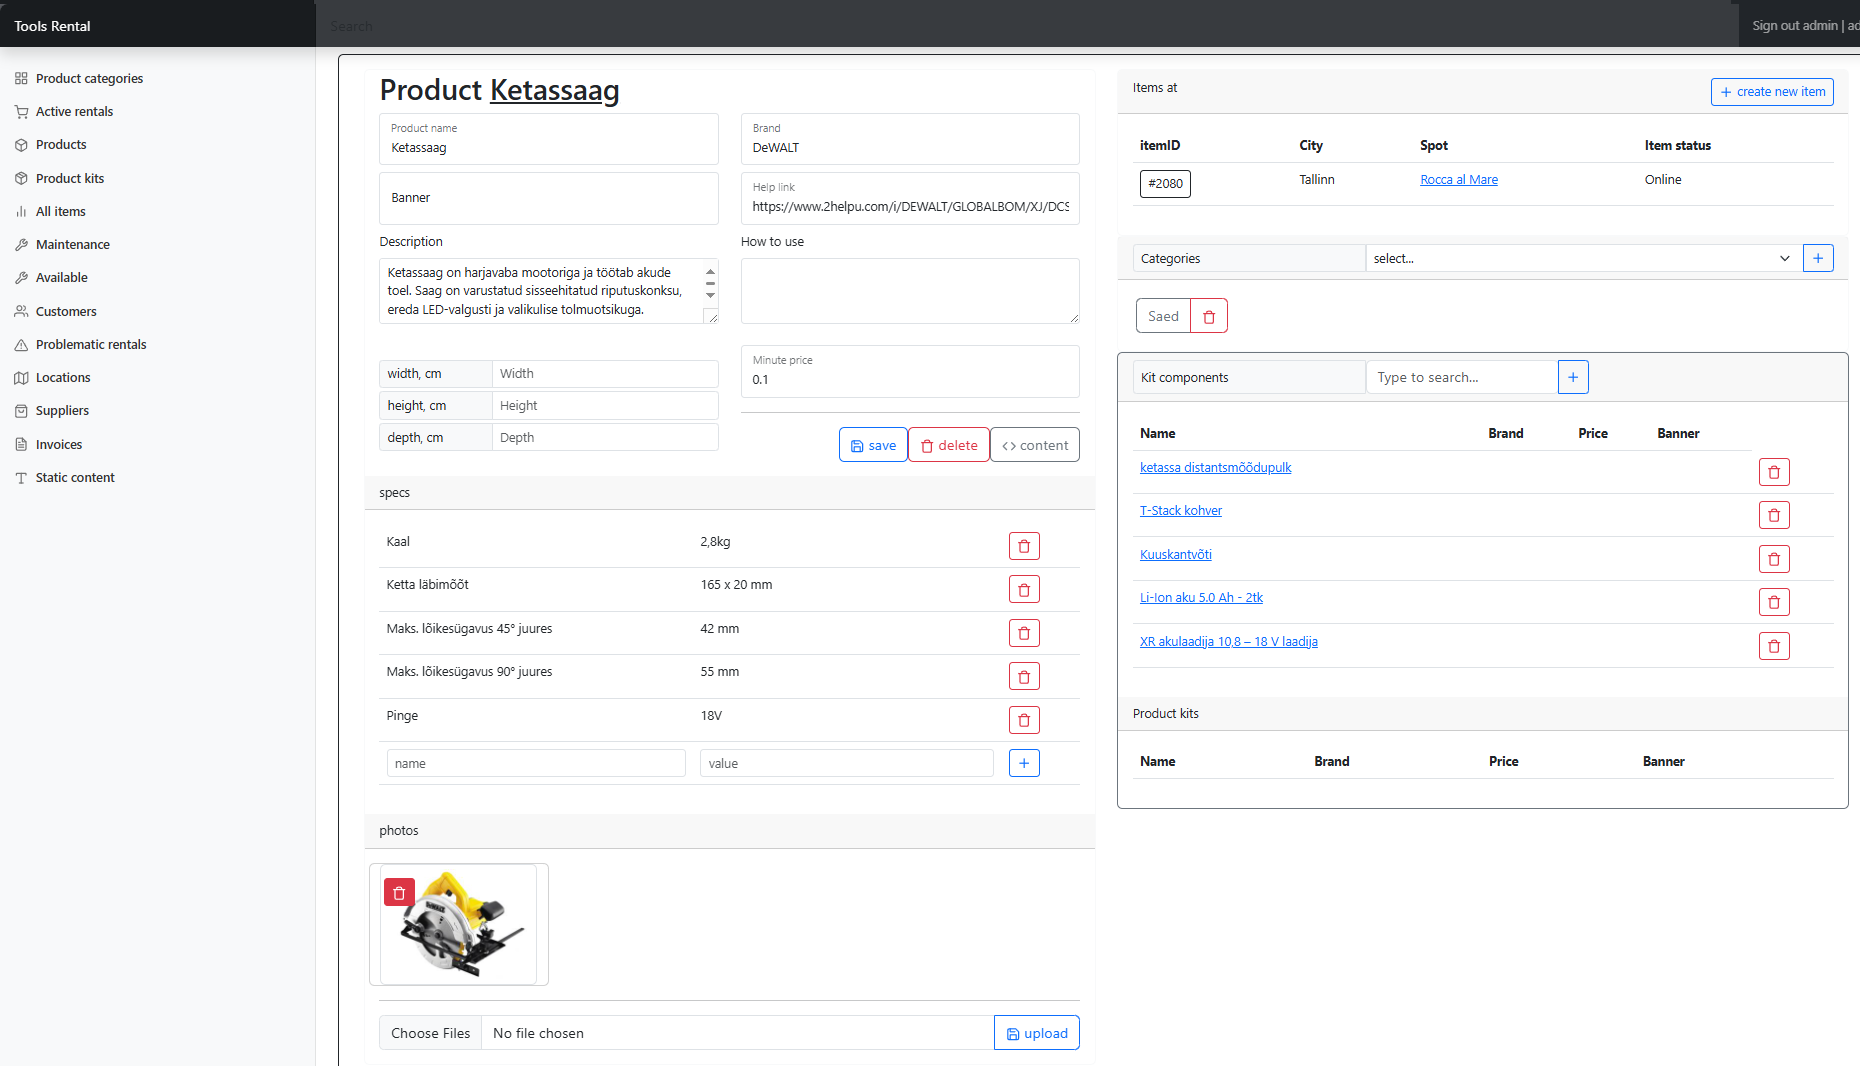Open Rocca al Mare spot link
Image resolution: width=1860 pixels, height=1066 pixels.
pyautogui.click(x=1458, y=180)
